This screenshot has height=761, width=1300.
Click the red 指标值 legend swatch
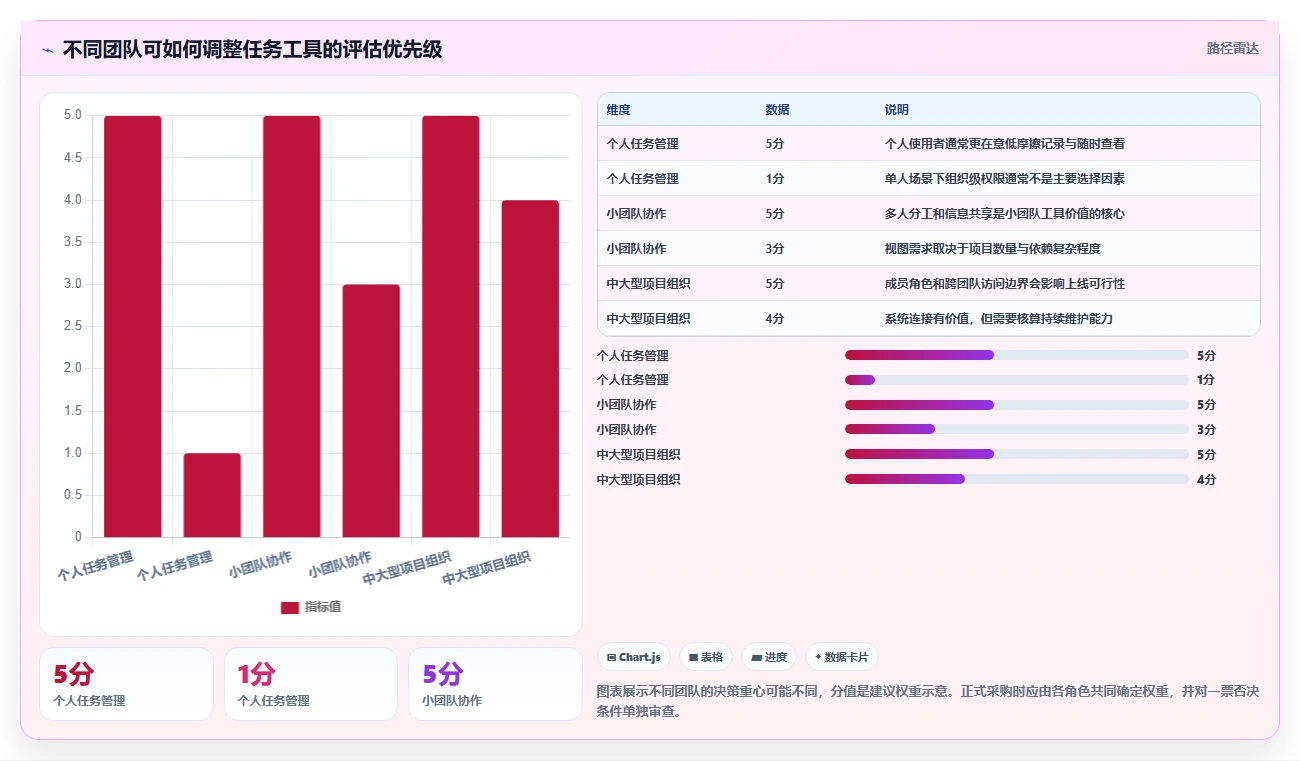290,607
